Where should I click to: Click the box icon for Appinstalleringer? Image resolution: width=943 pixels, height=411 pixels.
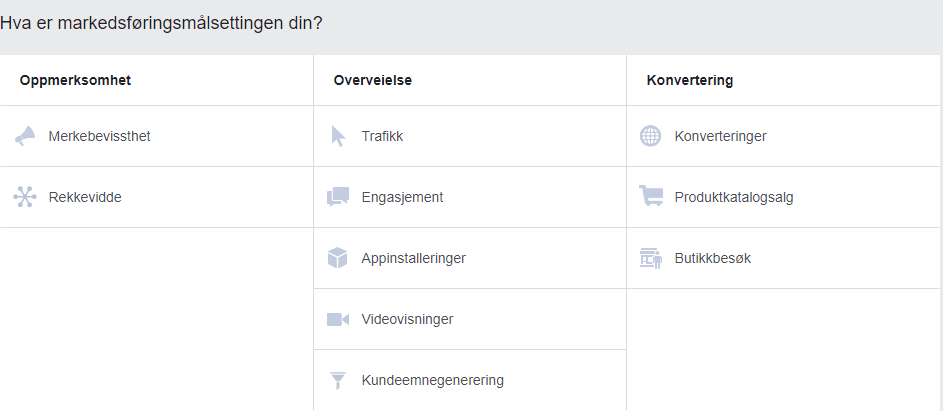coord(338,258)
